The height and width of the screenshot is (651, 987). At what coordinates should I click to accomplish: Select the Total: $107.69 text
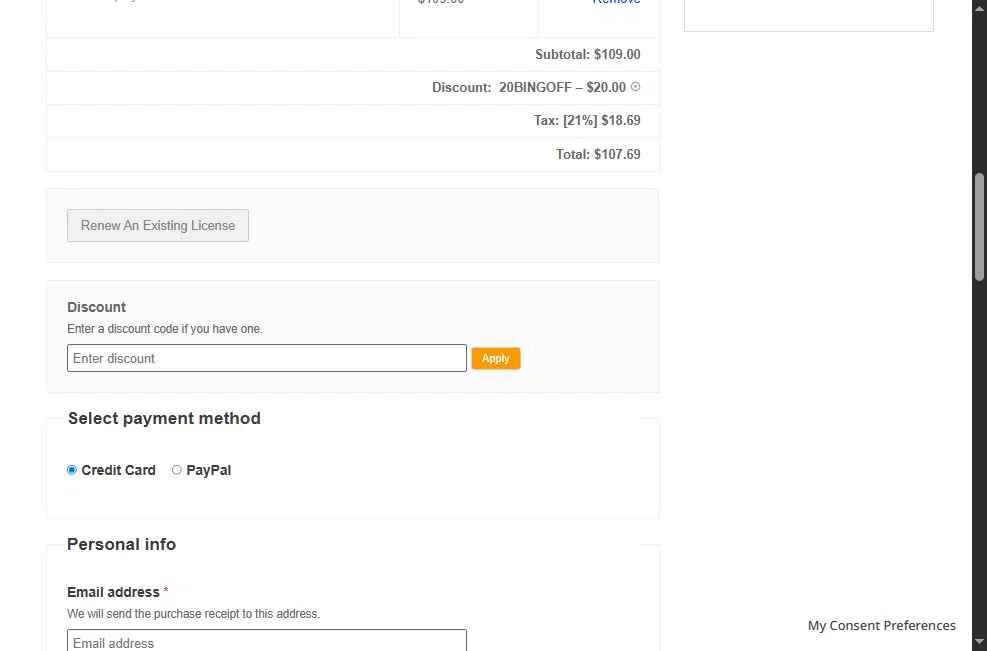(x=598, y=154)
